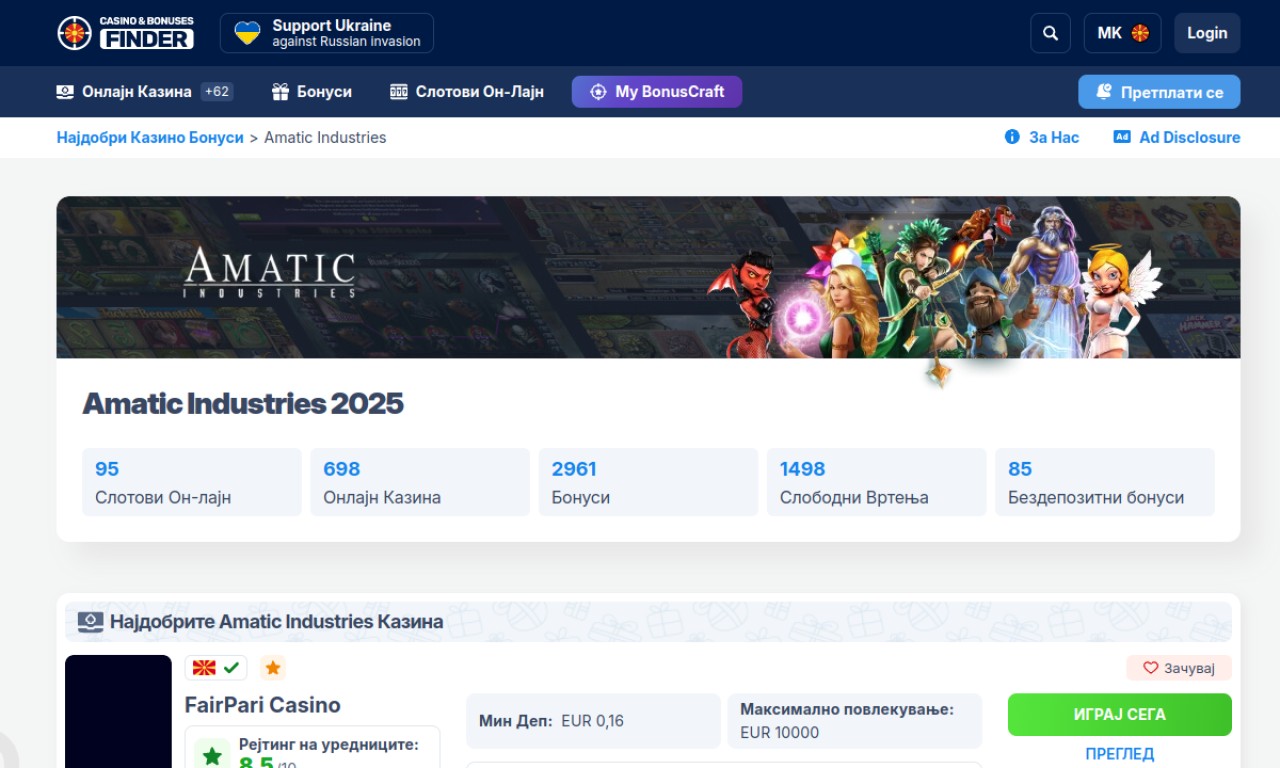
Task: Go to Најдобри Казино Бонуси breadcrumb
Action: click(150, 138)
